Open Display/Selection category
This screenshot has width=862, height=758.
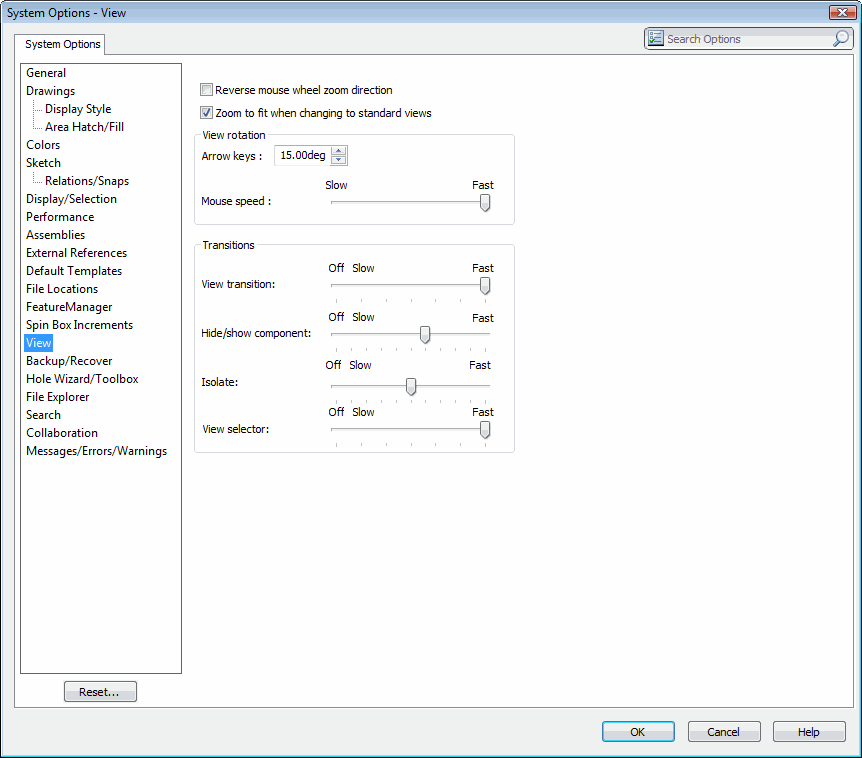coord(71,199)
